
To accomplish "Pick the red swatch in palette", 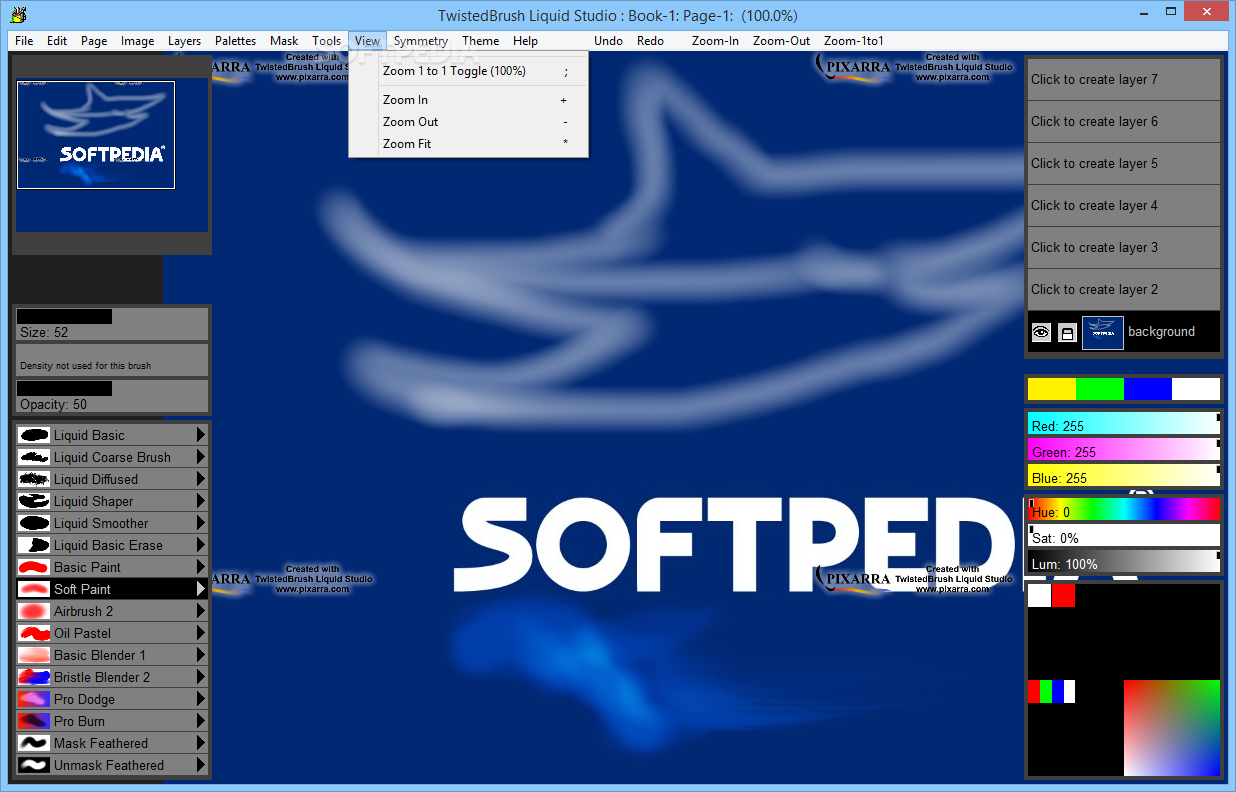I will (1064, 596).
